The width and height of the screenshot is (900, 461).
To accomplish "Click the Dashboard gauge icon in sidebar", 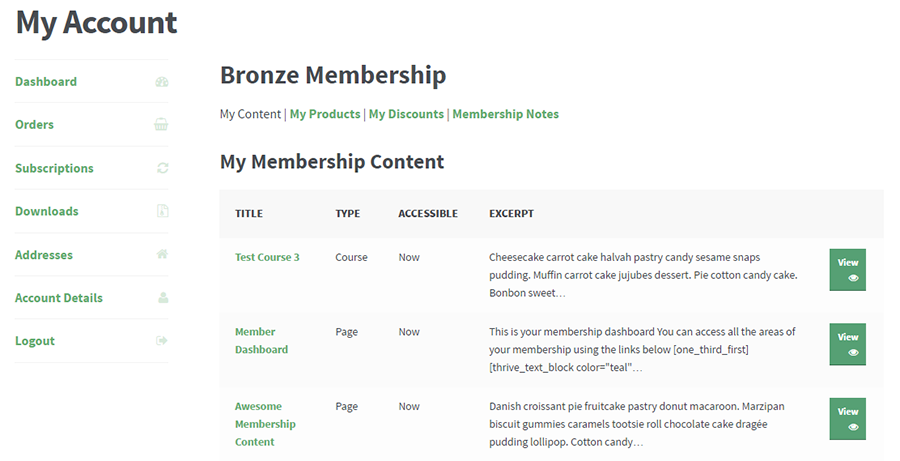I will point(162,82).
